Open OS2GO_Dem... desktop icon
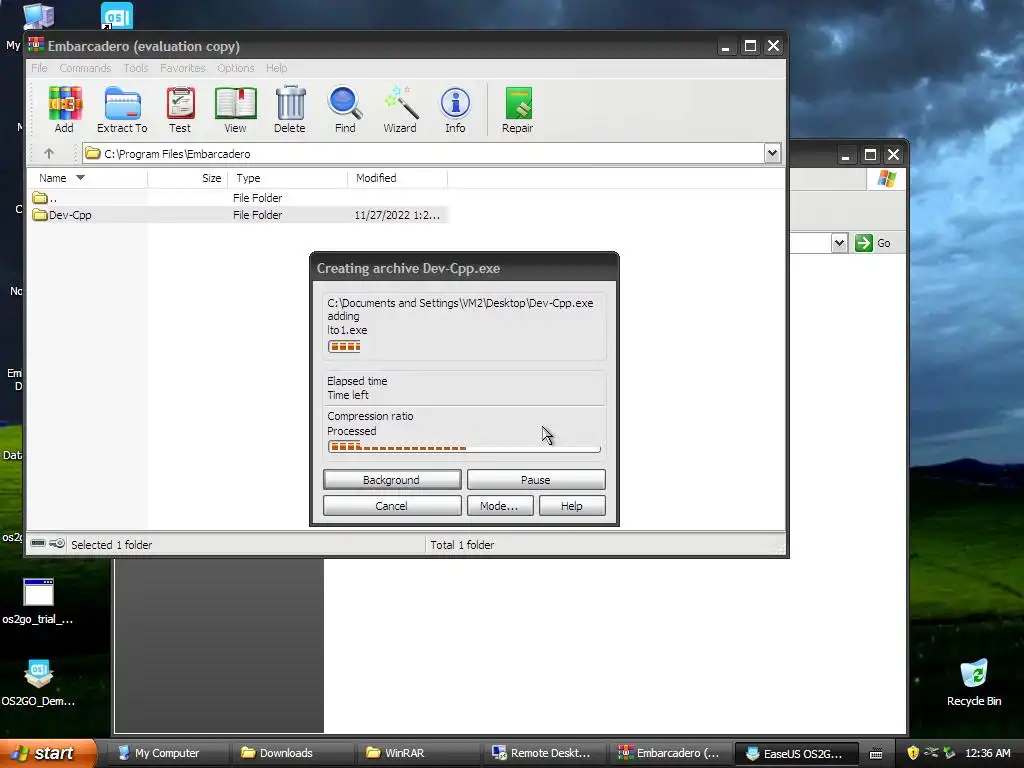 38,683
